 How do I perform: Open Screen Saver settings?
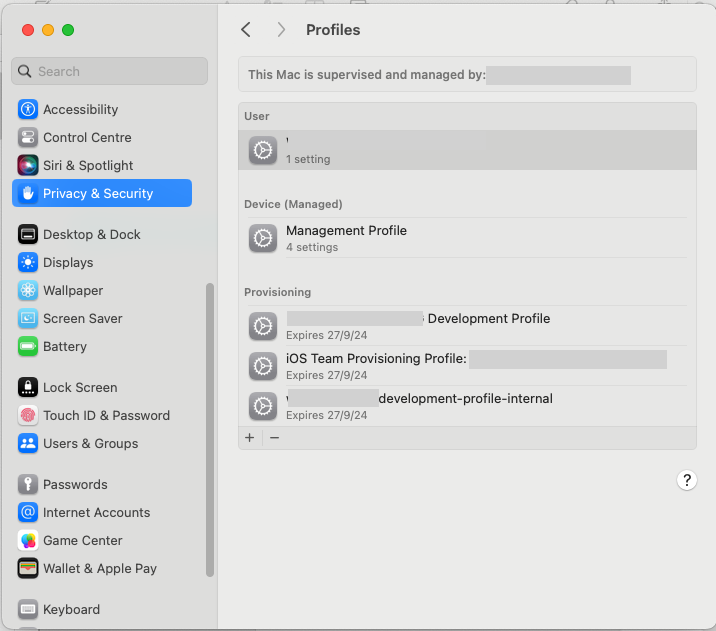pos(82,318)
